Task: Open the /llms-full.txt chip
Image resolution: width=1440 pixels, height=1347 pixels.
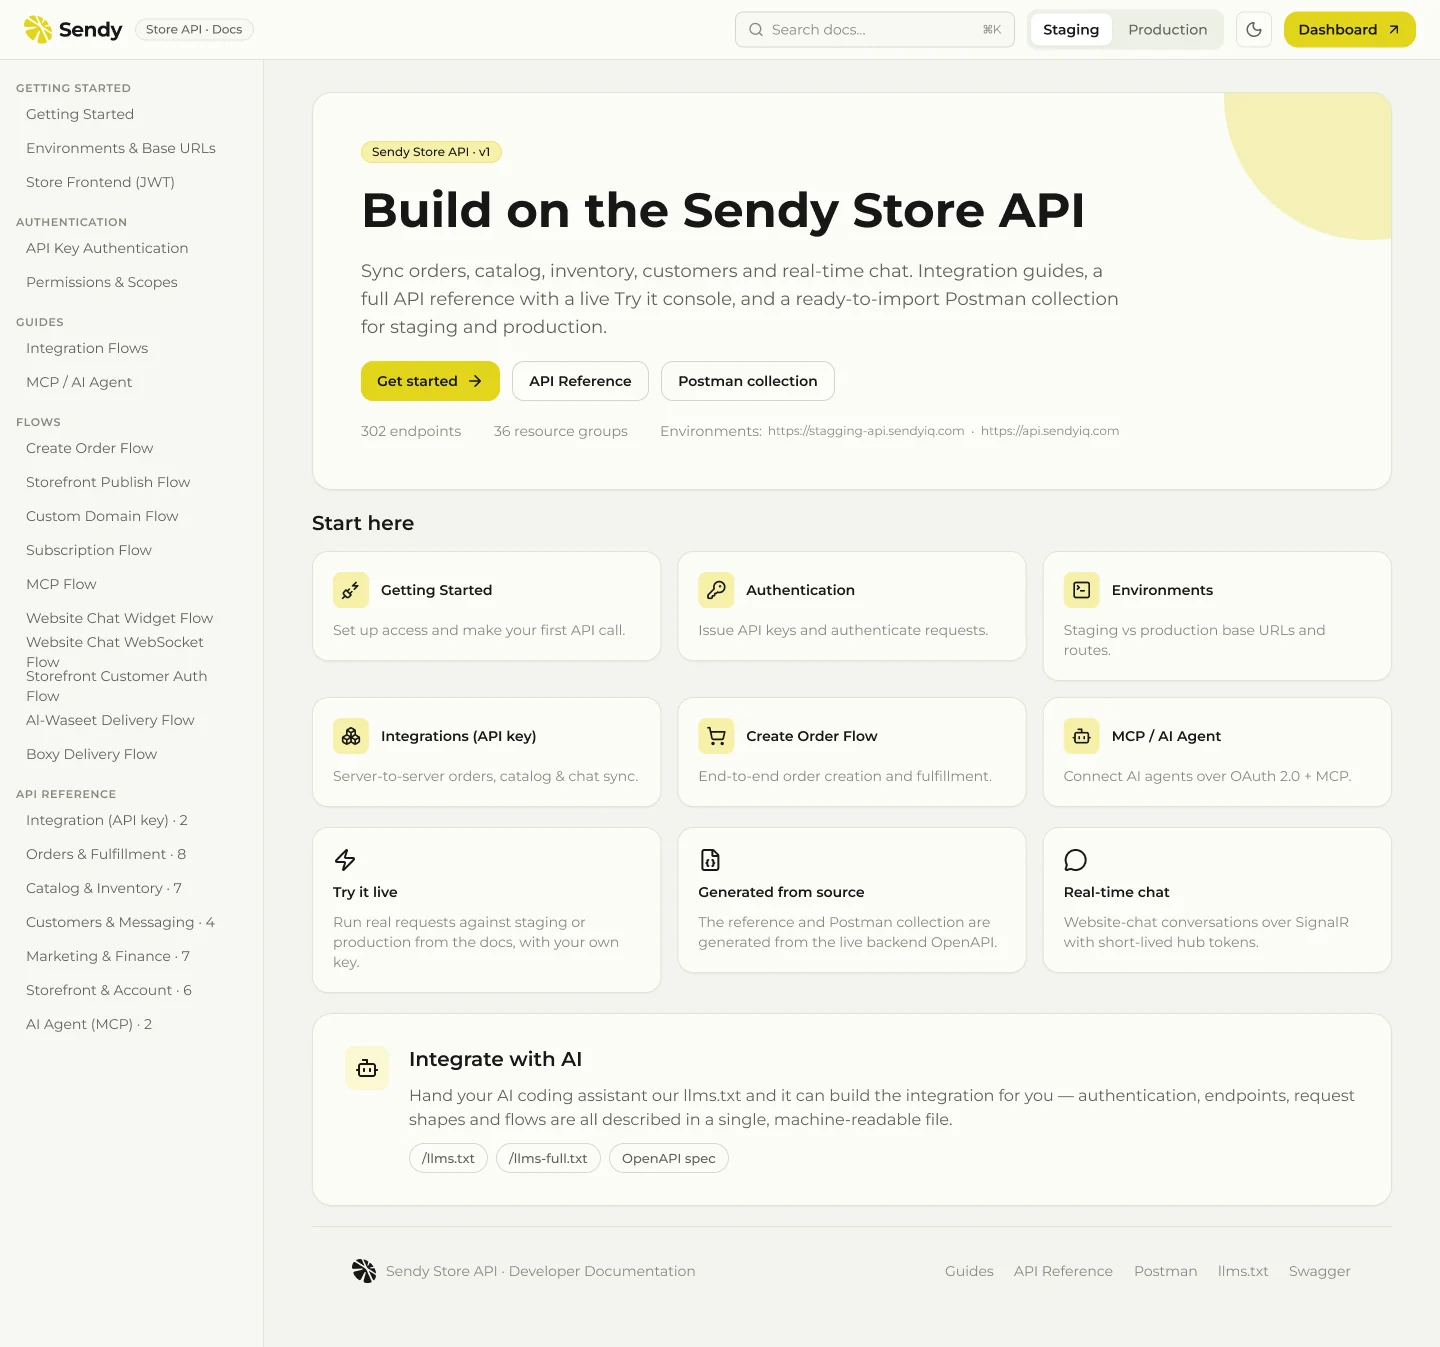Action: pyautogui.click(x=548, y=1158)
